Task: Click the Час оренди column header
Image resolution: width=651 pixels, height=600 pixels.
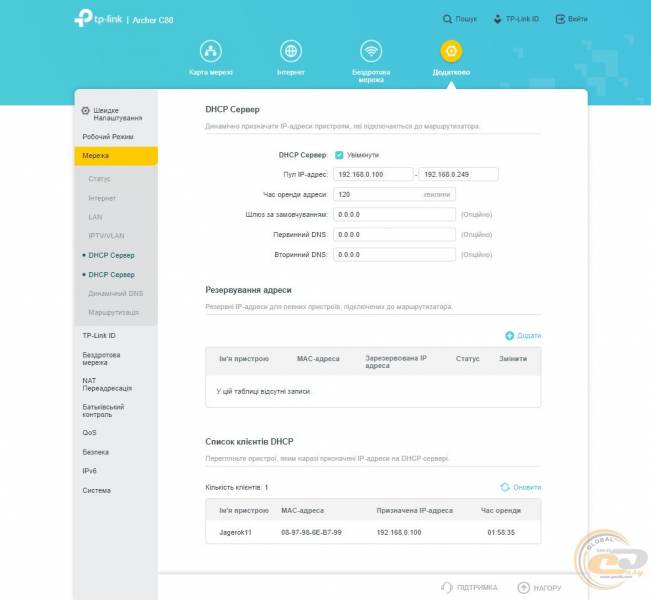Action: click(501, 510)
